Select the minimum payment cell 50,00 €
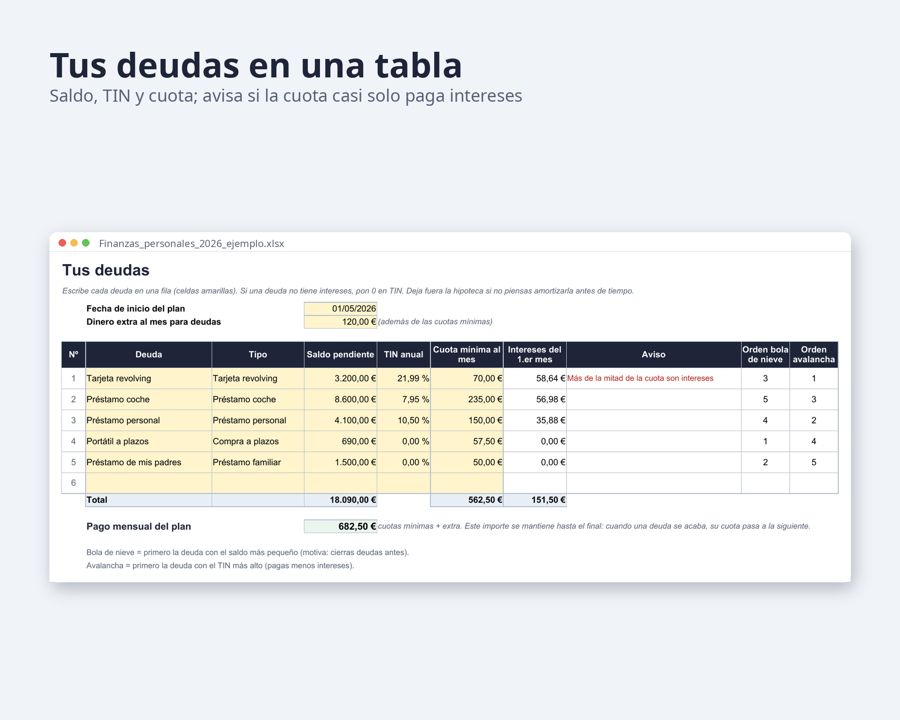900x720 pixels. click(x=467, y=462)
